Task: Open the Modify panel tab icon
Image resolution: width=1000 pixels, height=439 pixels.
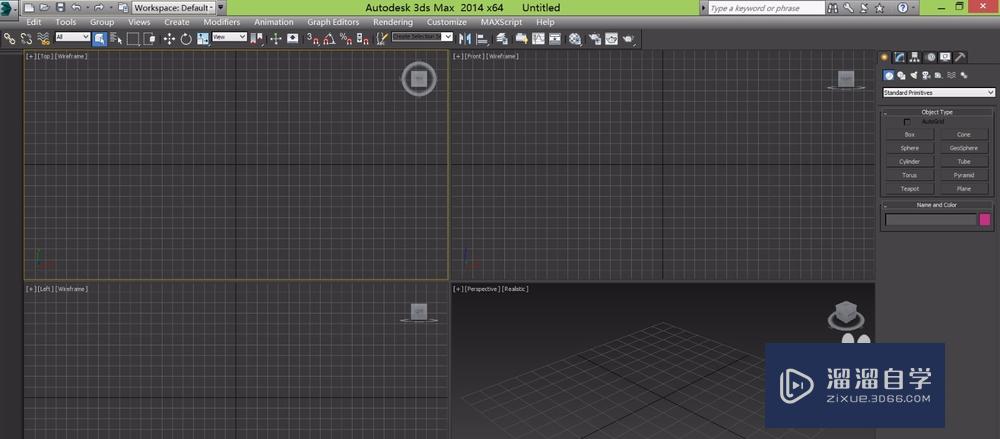Action: pyautogui.click(x=900, y=57)
